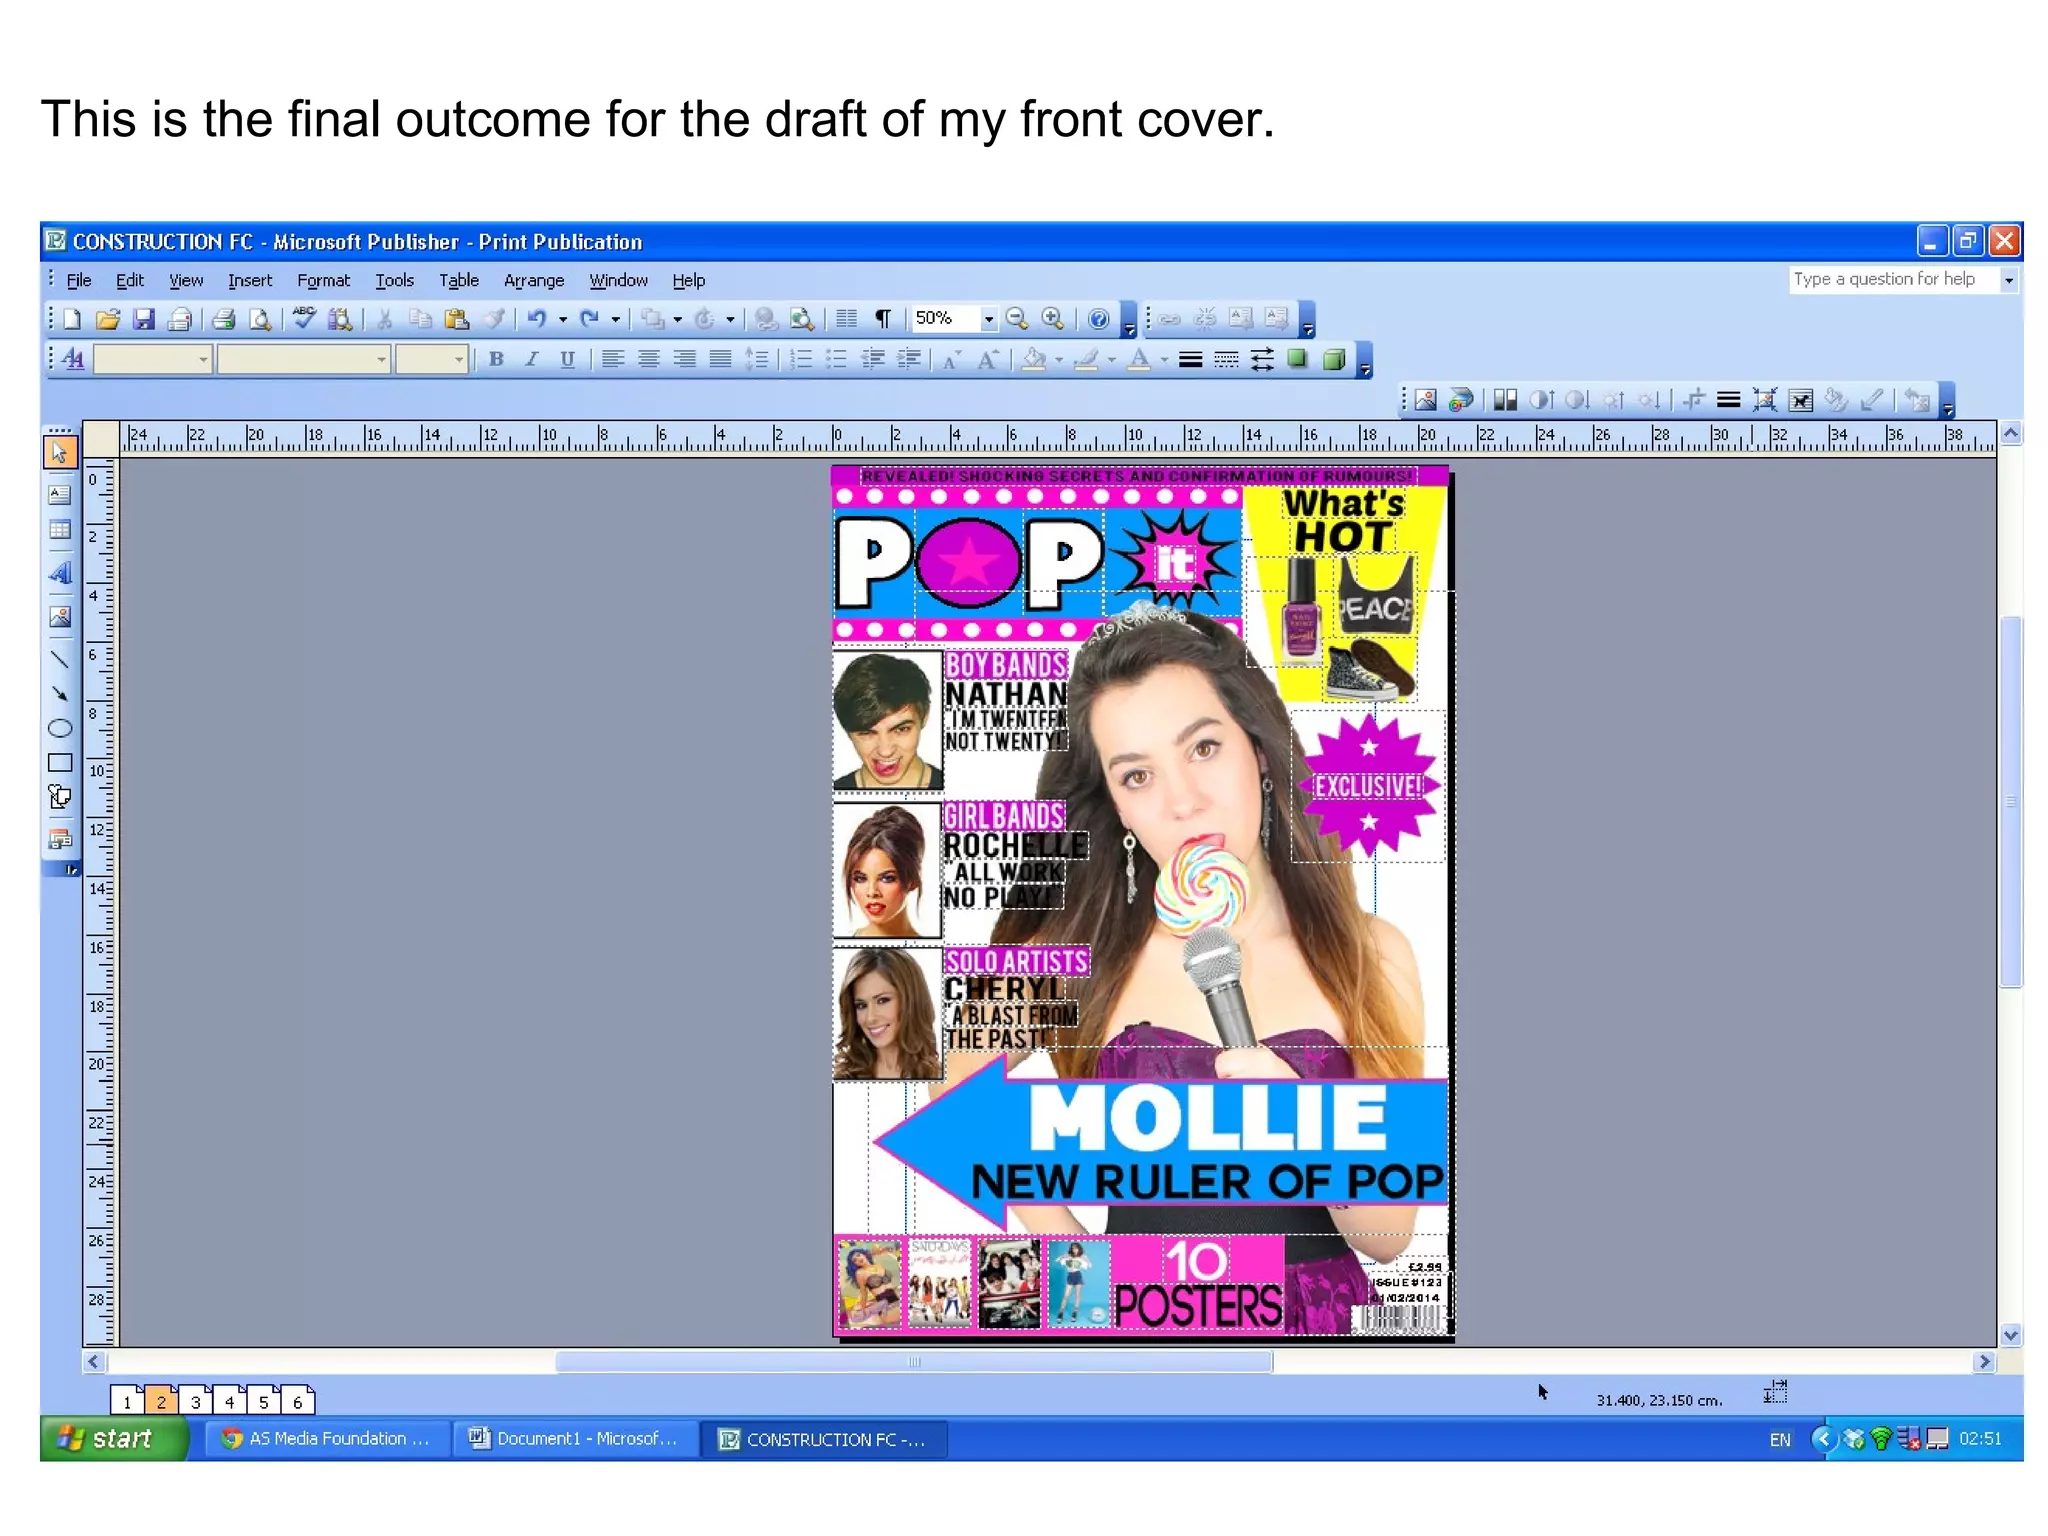
Task: Toggle Justify alignment
Action: click(720, 359)
